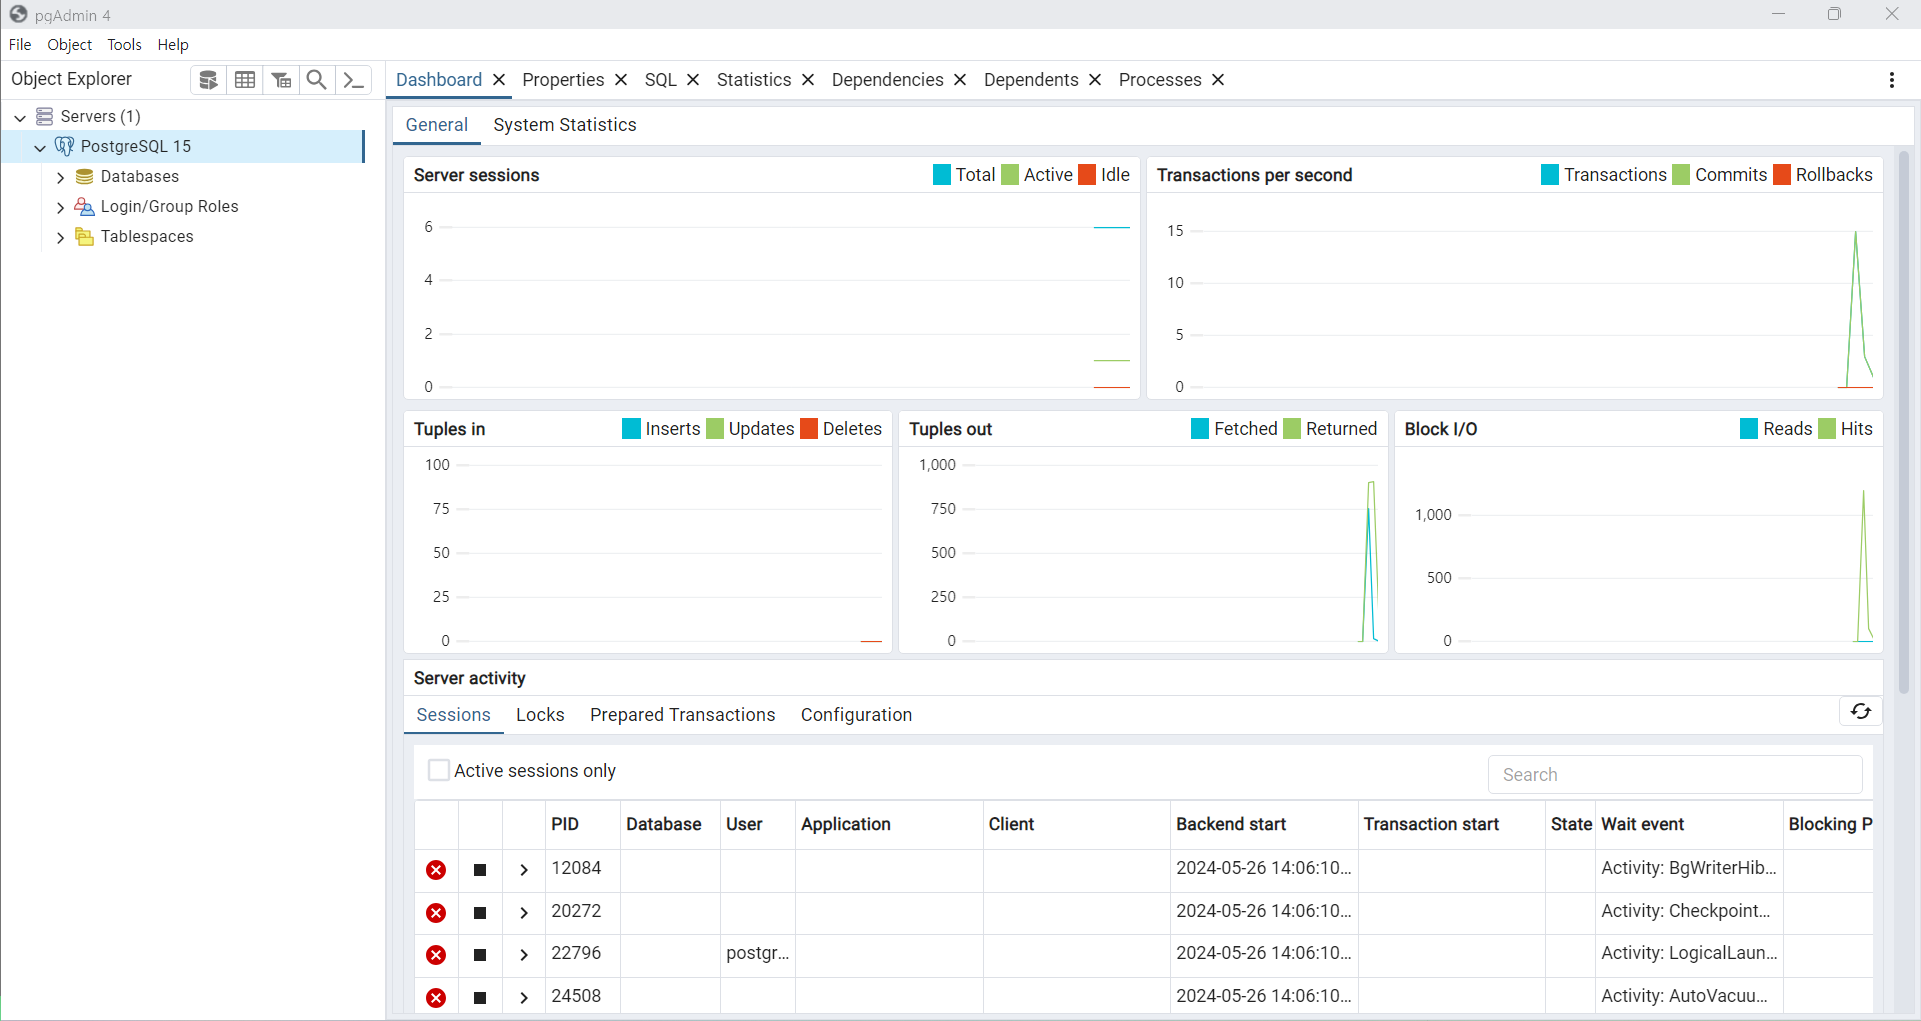Launch the PSQL terminal tool
Image resolution: width=1921 pixels, height=1021 pixels.
(x=353, y=79)
